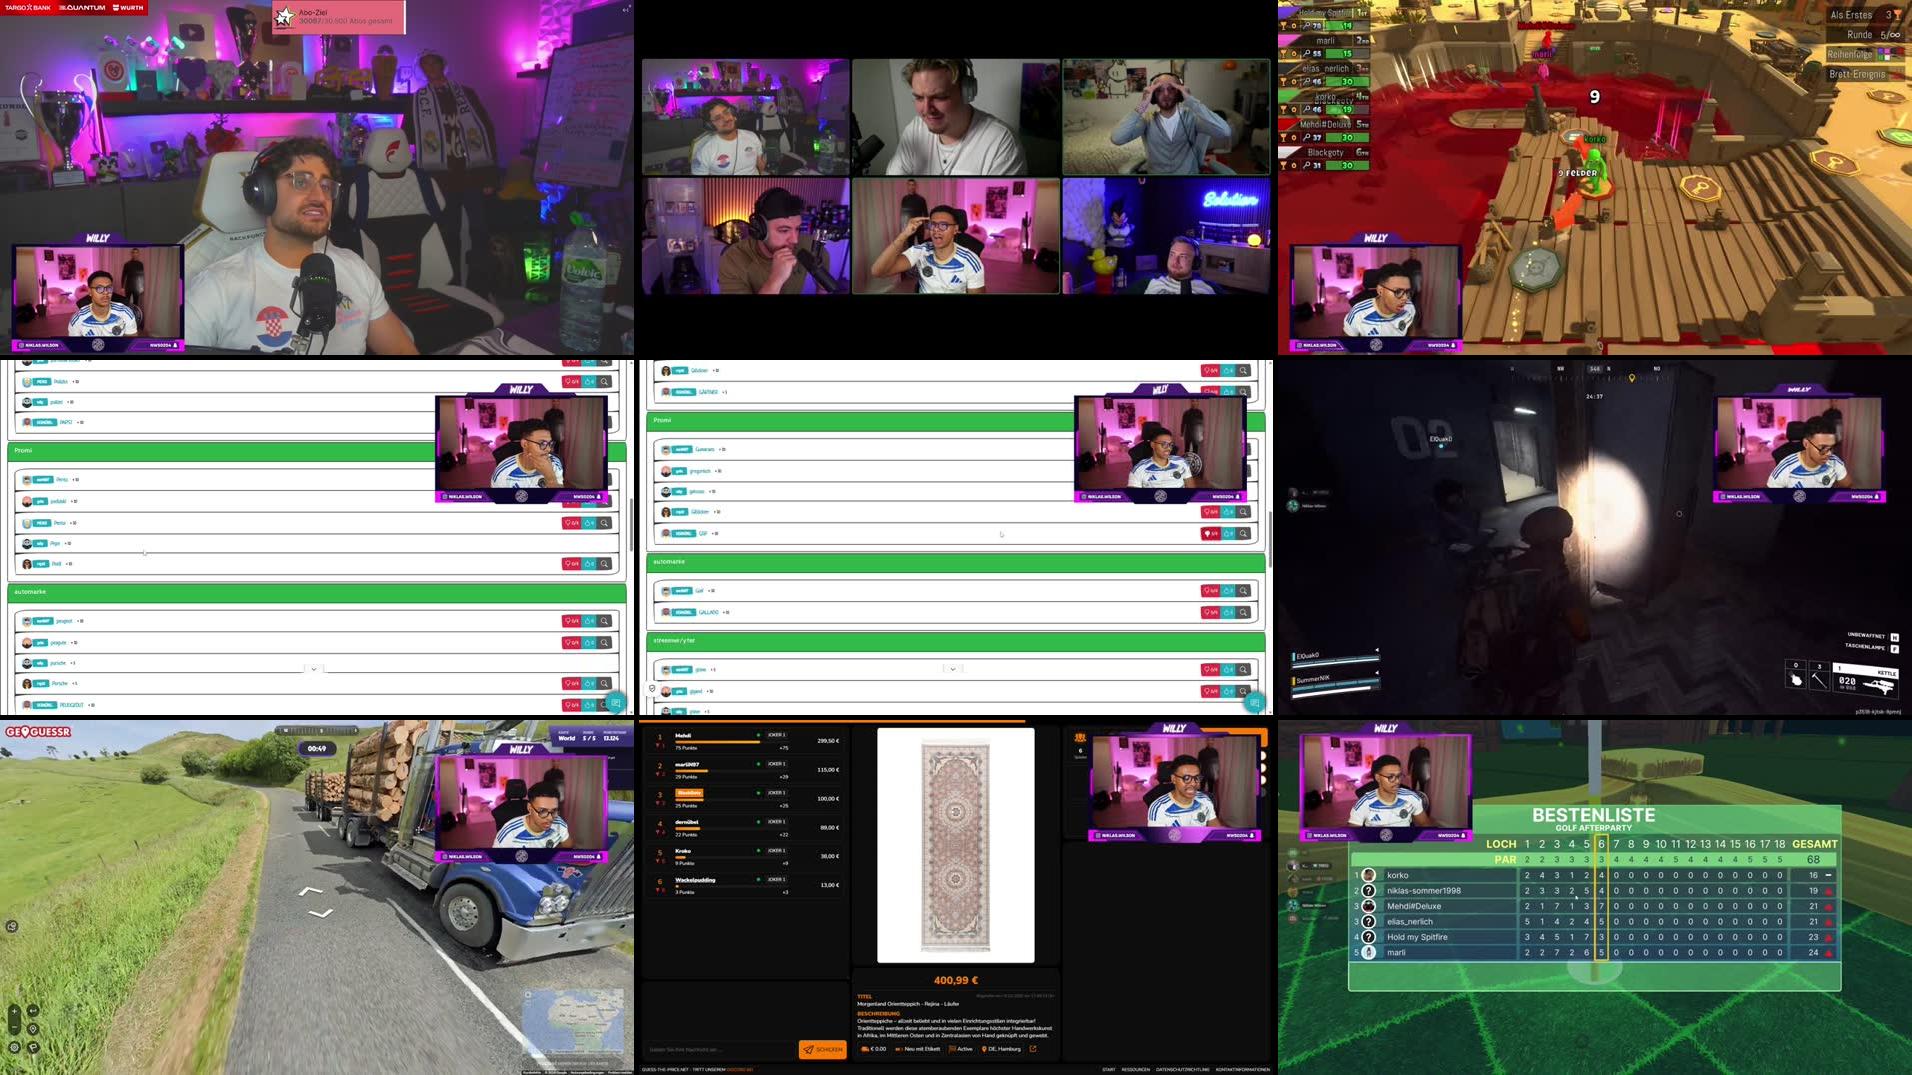
Task: Click the bell icon on the Willy overlay
Action: click(176, 345)
